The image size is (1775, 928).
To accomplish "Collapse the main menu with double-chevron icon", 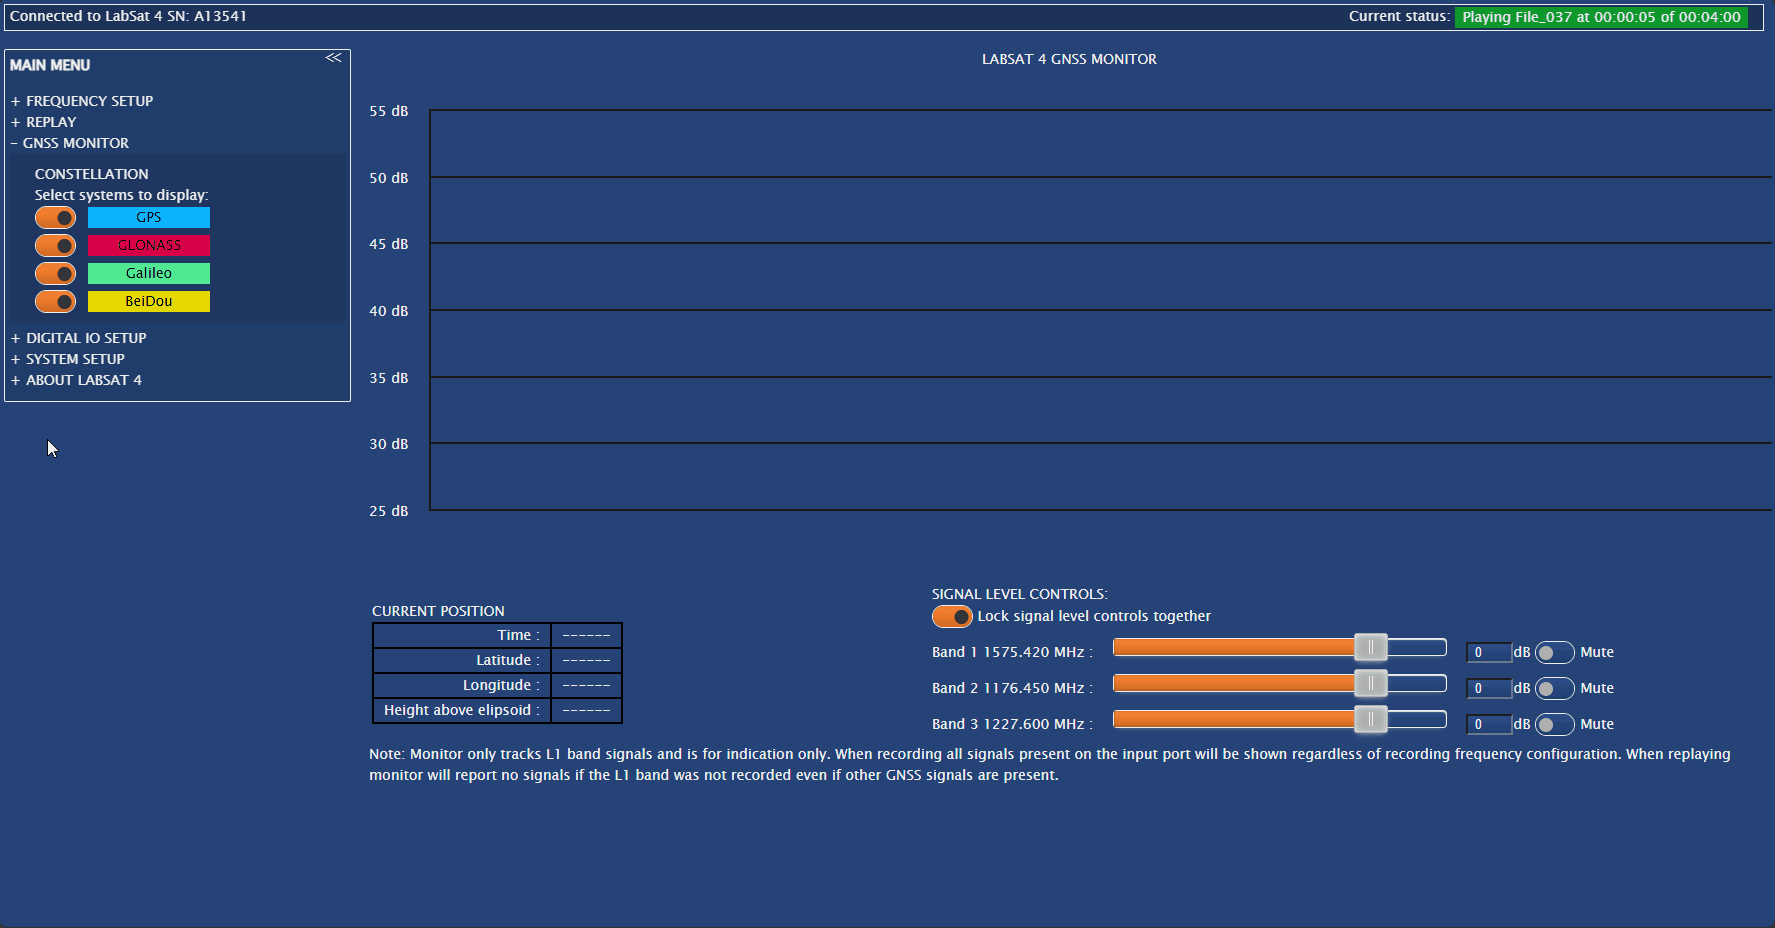I will pyautogui.click(x=333, y=58).
